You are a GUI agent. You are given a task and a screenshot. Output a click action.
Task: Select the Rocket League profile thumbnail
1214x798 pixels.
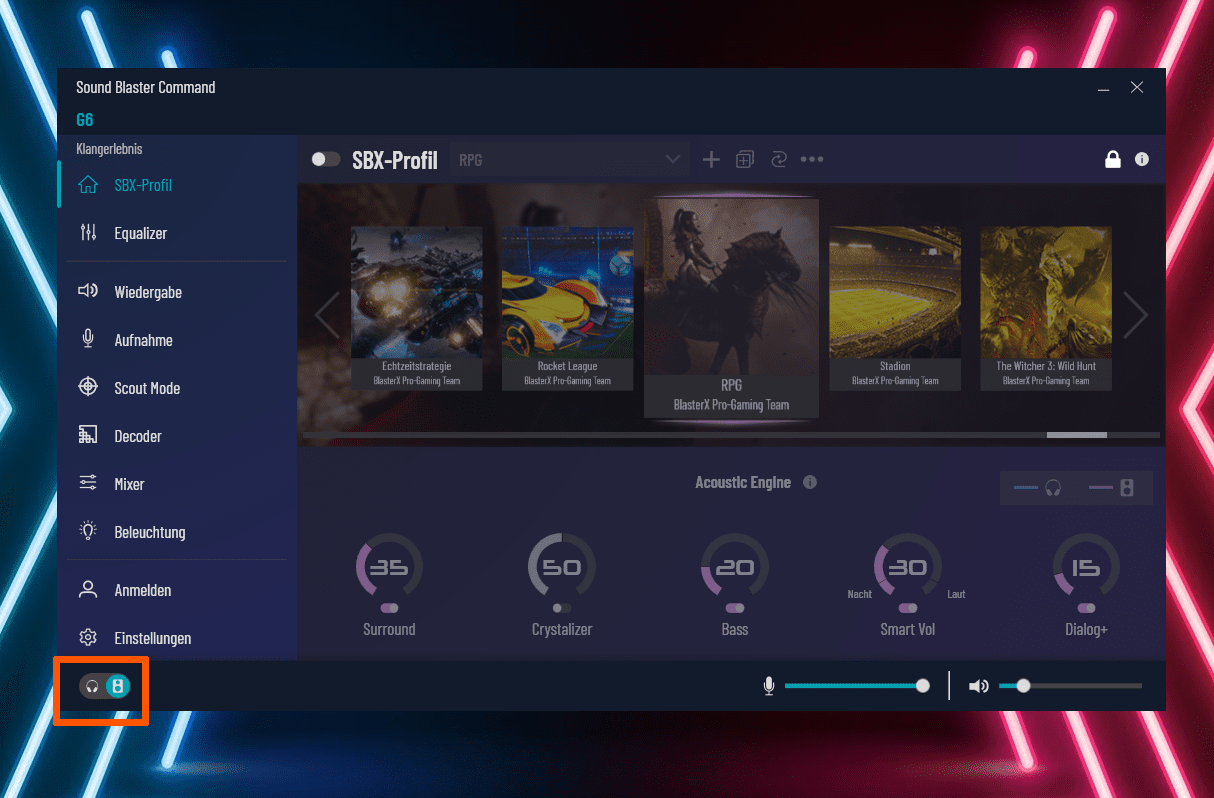pyautogui.click(x=567, y=308)
